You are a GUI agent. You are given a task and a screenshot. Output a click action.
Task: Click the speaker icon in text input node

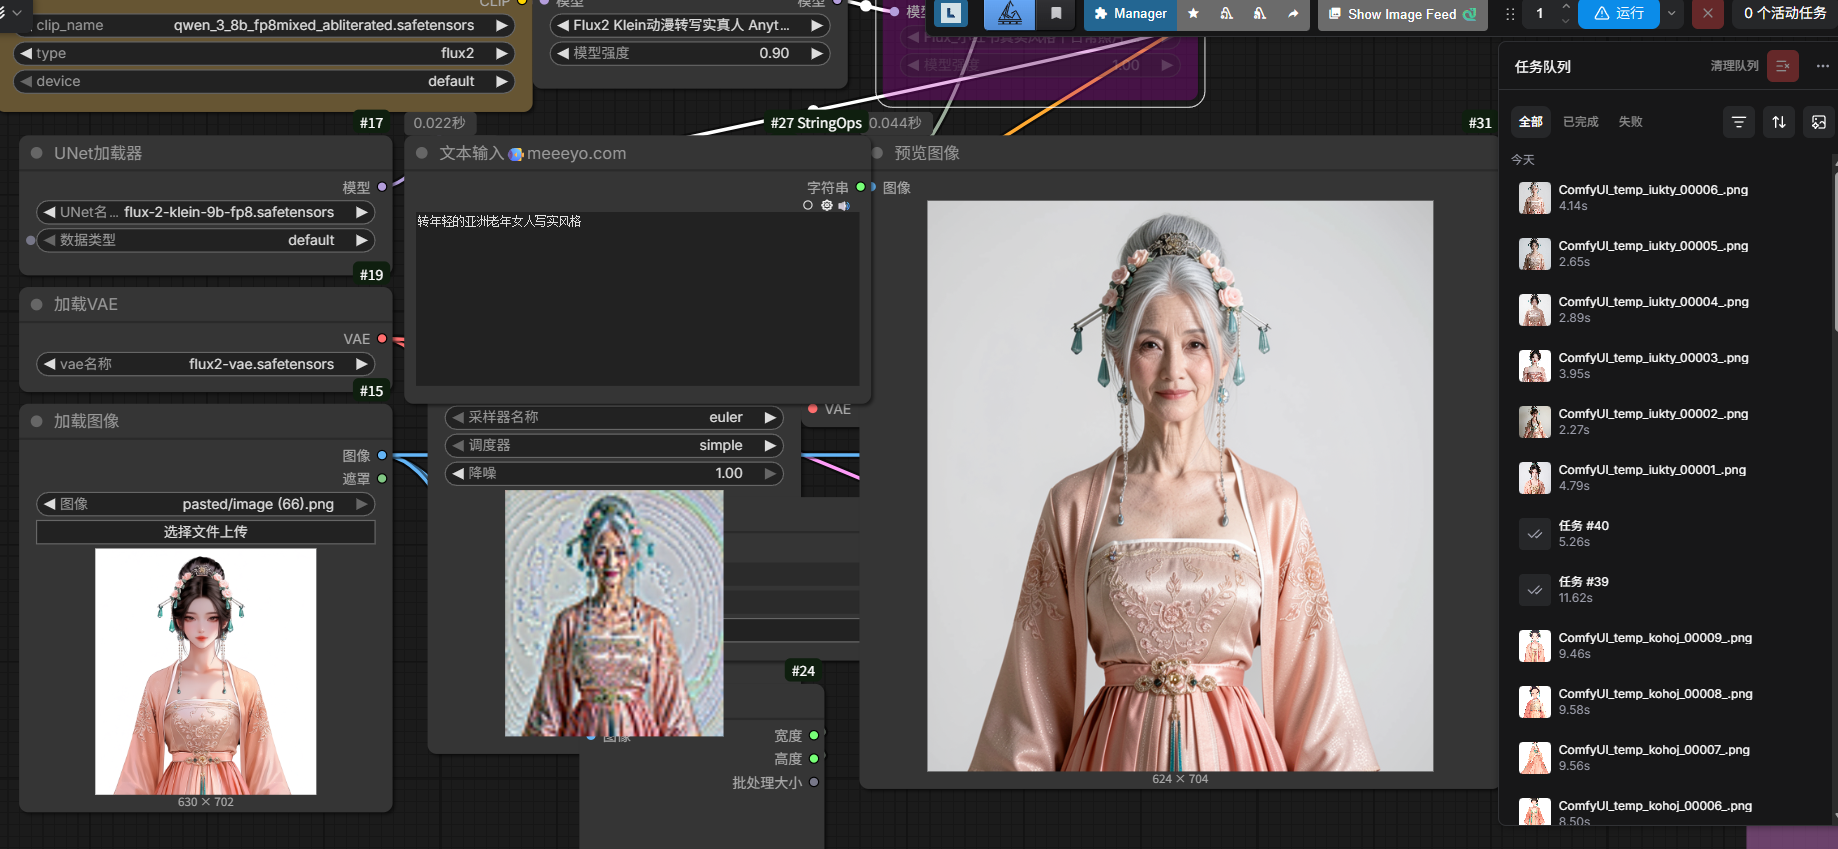pyautogui.click(x=844, y=206)
